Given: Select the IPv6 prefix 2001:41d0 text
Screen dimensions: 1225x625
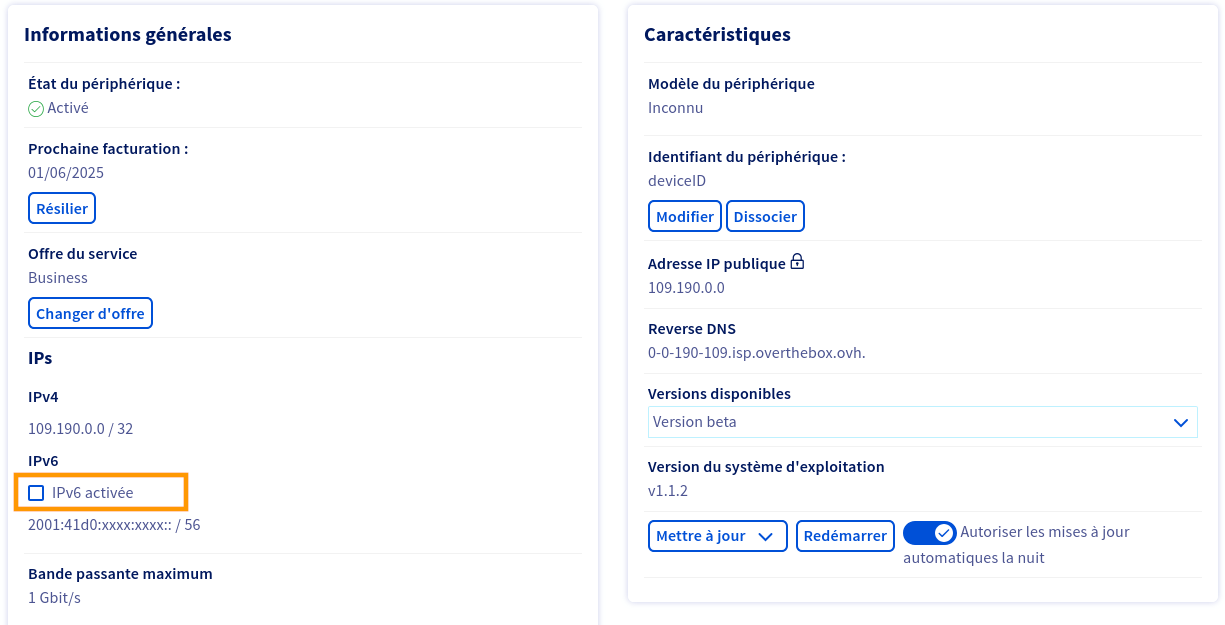Looking at the screenshot, I should (x=114, y=525).
